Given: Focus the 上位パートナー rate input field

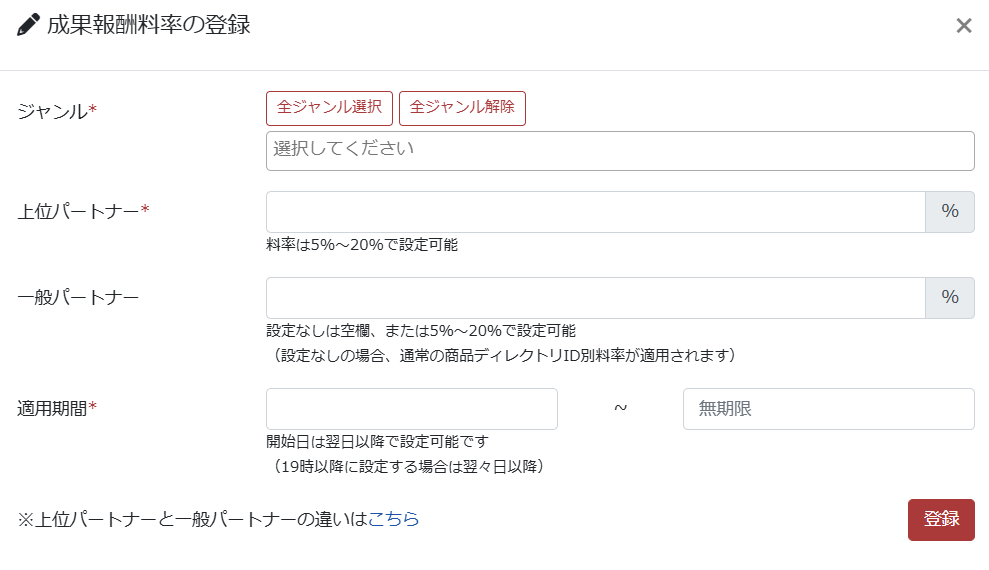Looking at the screenshot, I should (595, 212).
